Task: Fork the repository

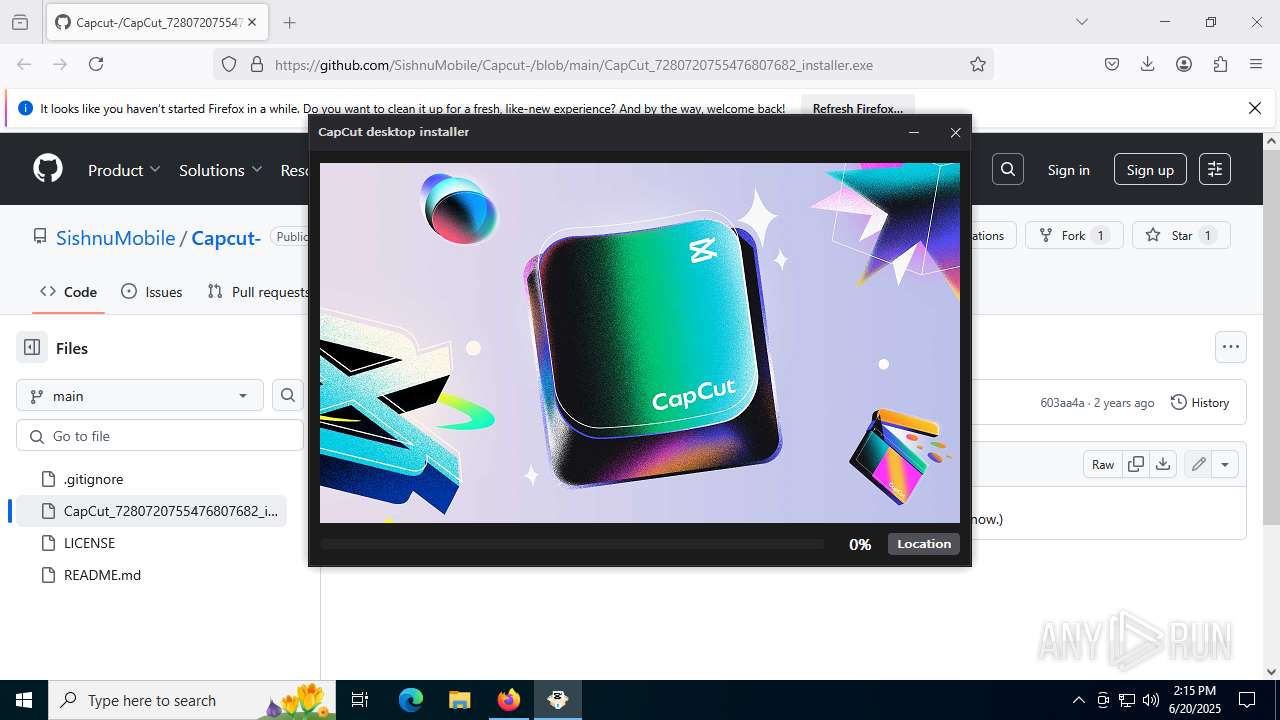Action: point(1074,235)
